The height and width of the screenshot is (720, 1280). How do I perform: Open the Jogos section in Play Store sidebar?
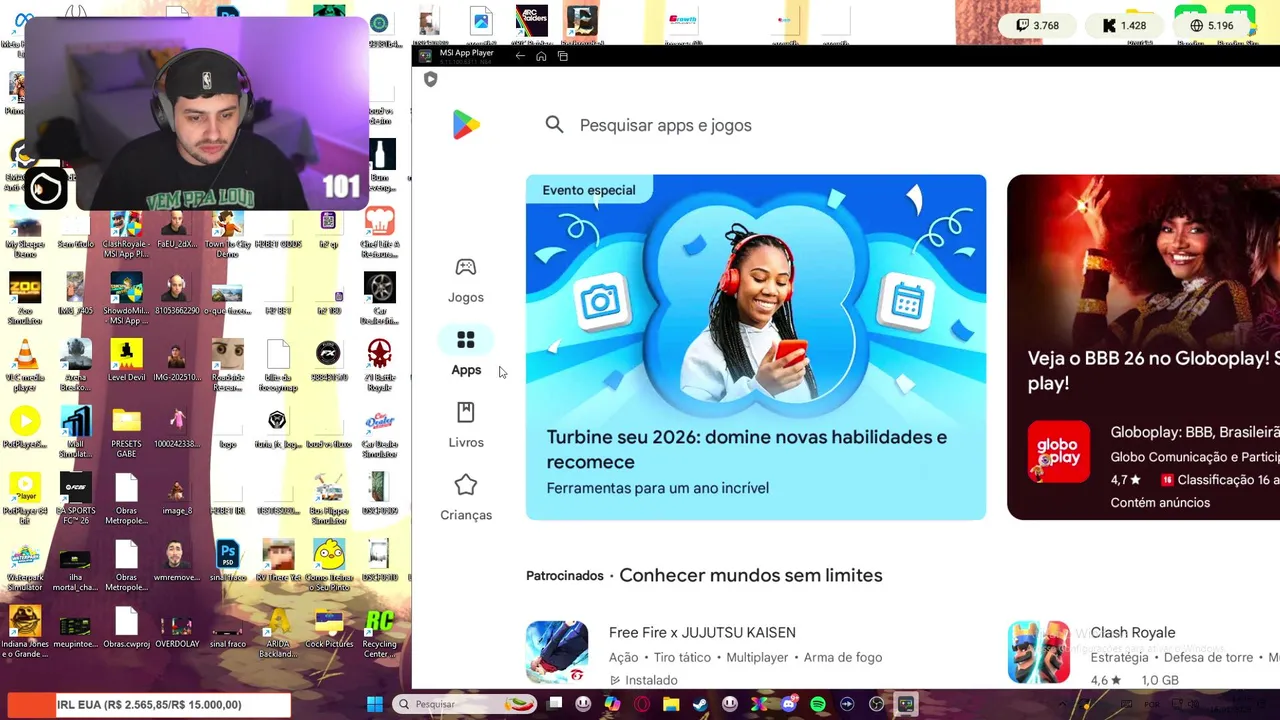click(466, 280)
